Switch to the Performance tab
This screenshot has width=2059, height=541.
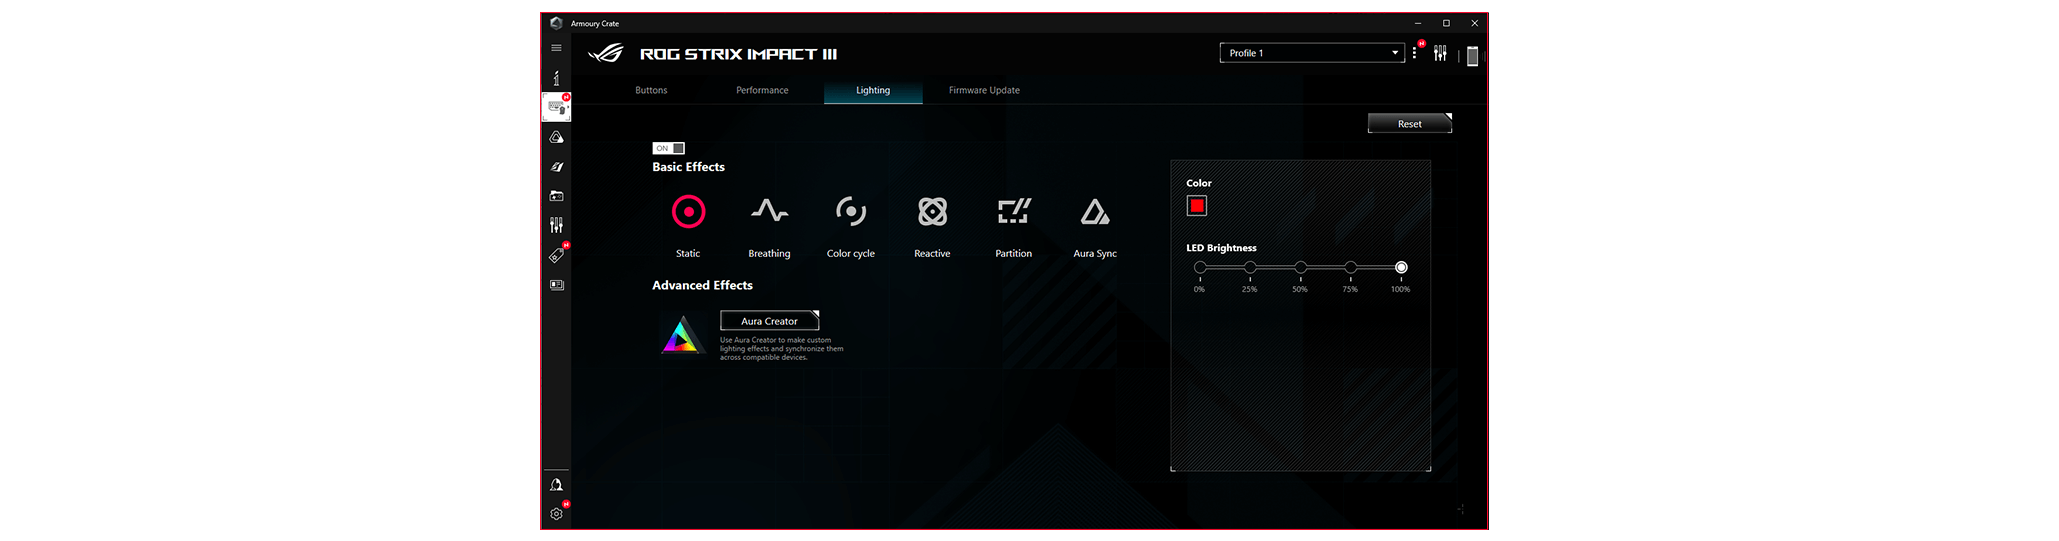click(x=762, y=90)
